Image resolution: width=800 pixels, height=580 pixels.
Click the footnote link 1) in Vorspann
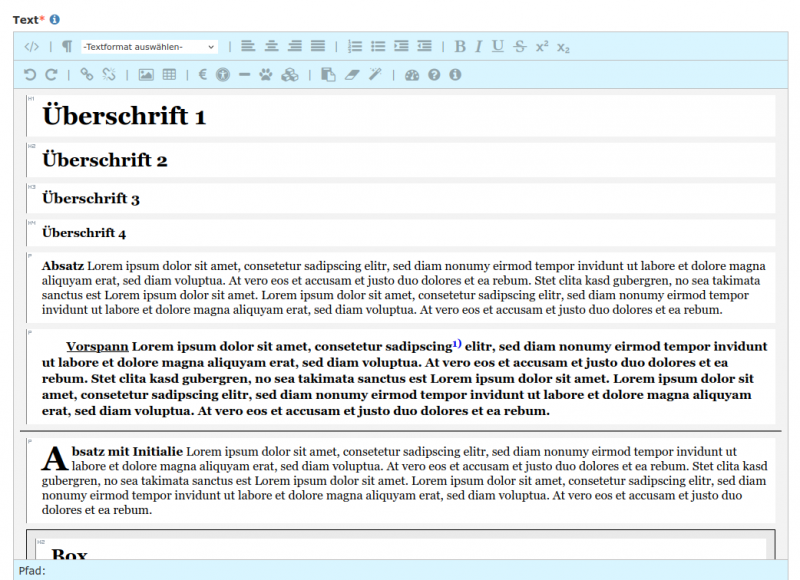pyautogui.click(x=457, y=343)
